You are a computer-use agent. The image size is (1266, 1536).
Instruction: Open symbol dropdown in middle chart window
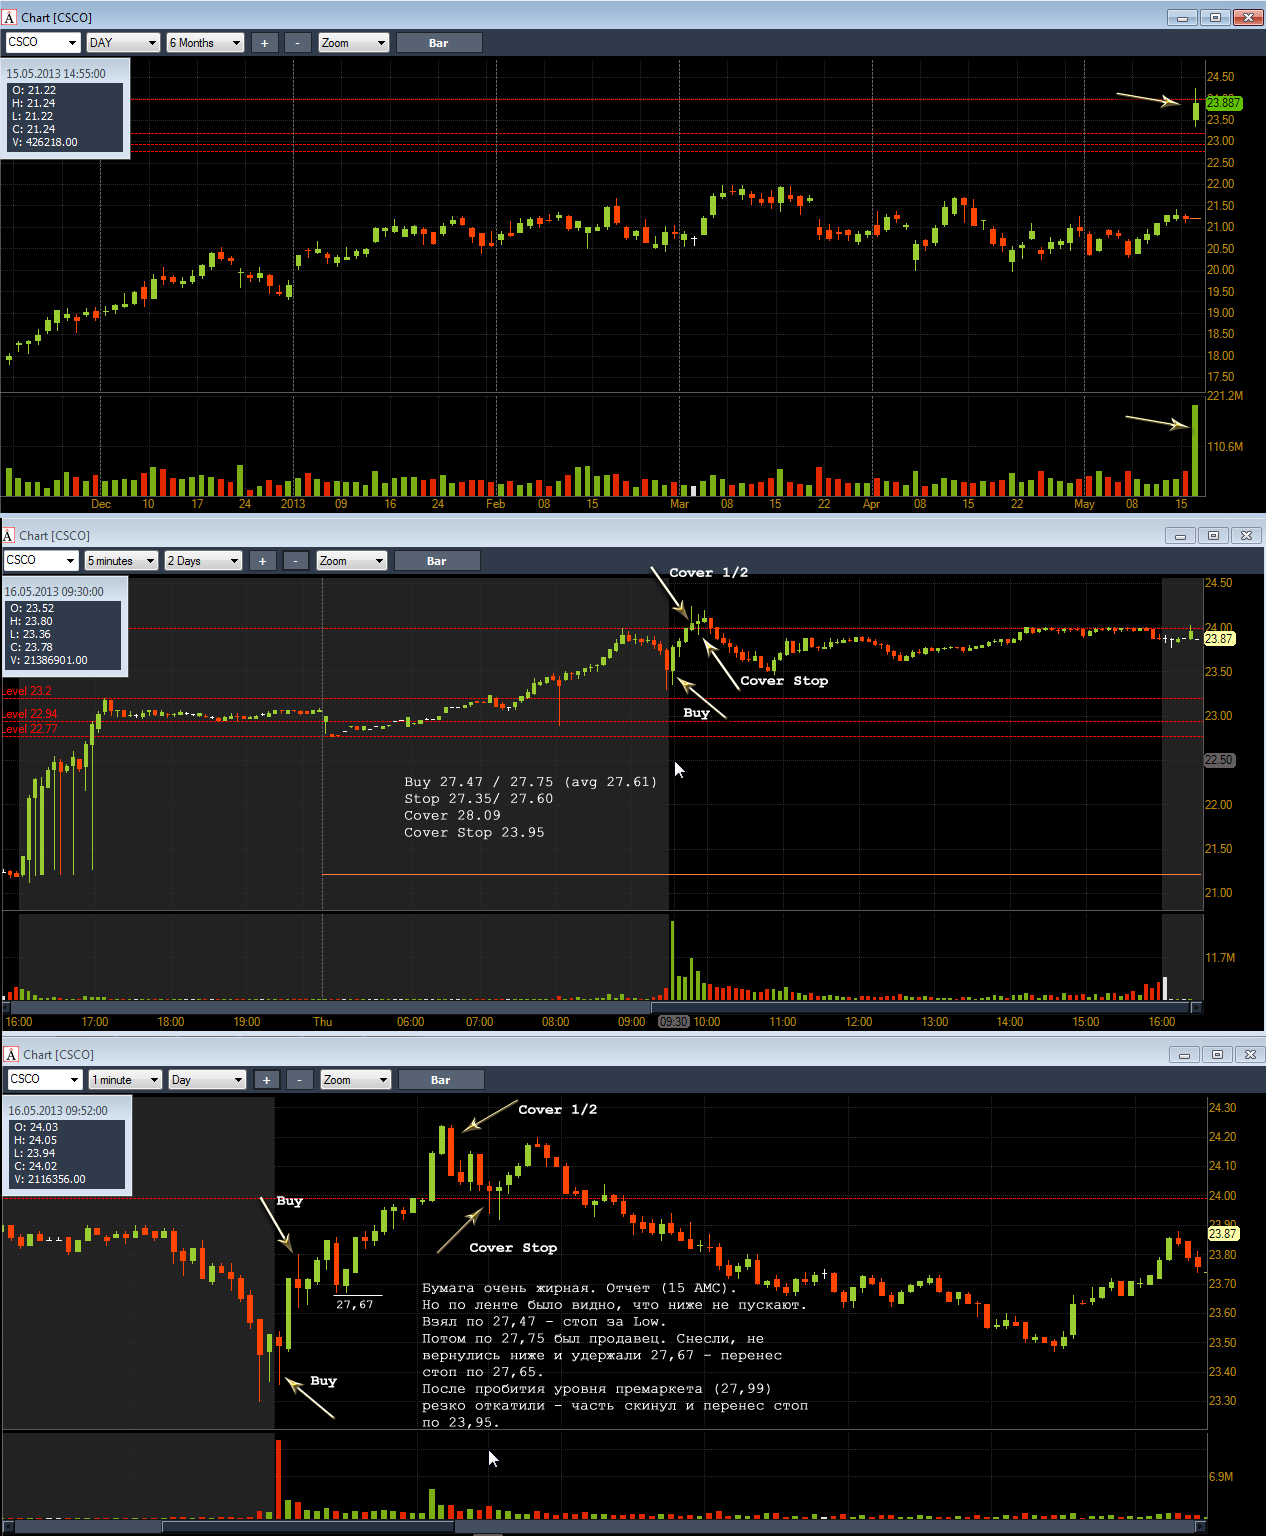(x=40, y=560)
